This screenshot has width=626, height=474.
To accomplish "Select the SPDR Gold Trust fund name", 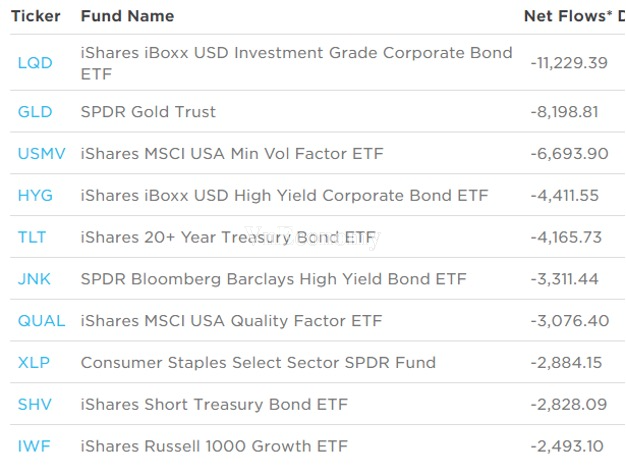I will point(148,112).
